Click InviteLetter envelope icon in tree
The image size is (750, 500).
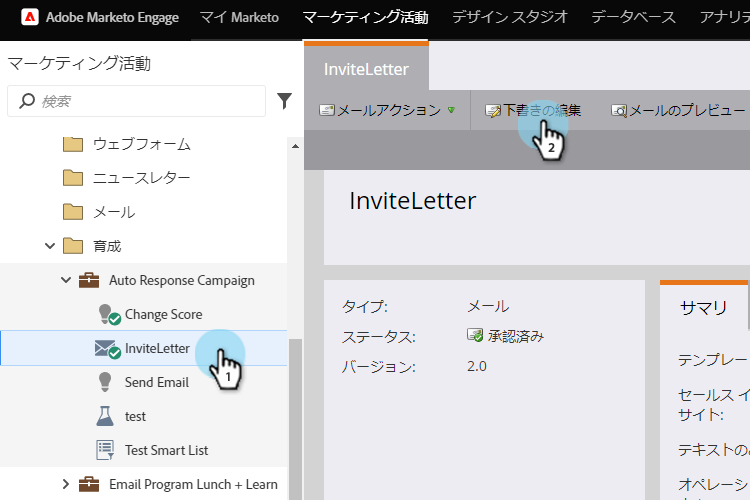click(x=107, y=349)
